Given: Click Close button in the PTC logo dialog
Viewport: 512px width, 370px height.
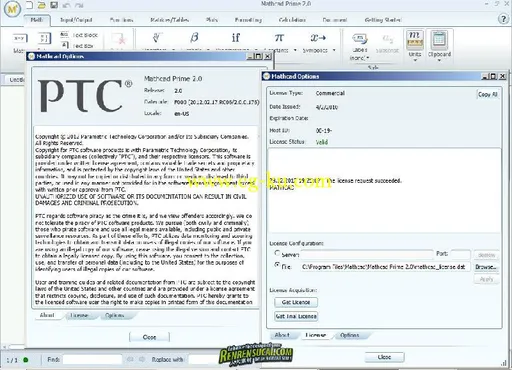Looking at the screenshot, I should click(149, 337).
